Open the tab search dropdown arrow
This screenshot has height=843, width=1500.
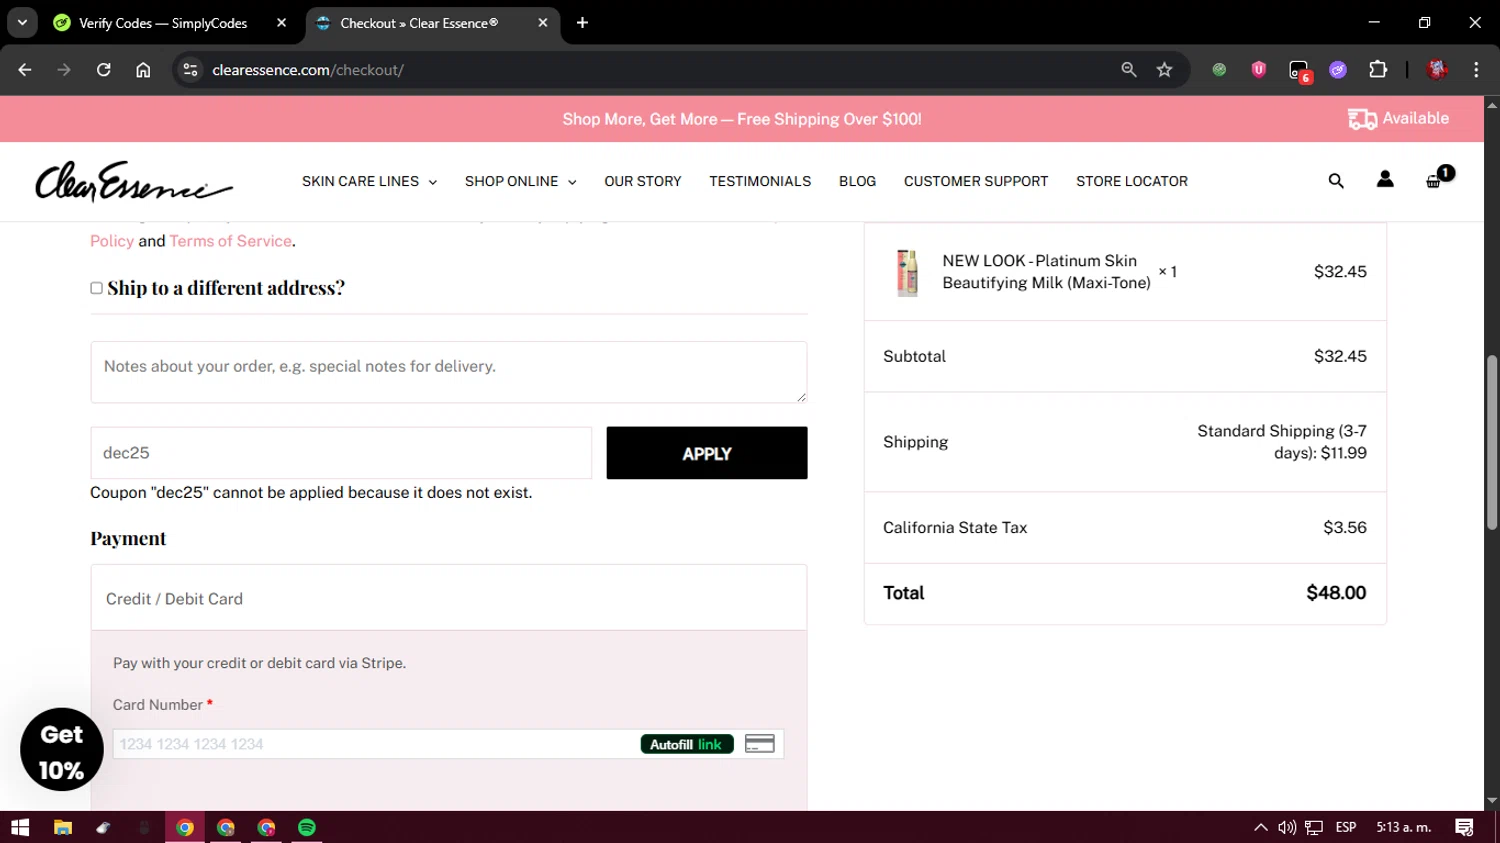[x=22, y=22]
